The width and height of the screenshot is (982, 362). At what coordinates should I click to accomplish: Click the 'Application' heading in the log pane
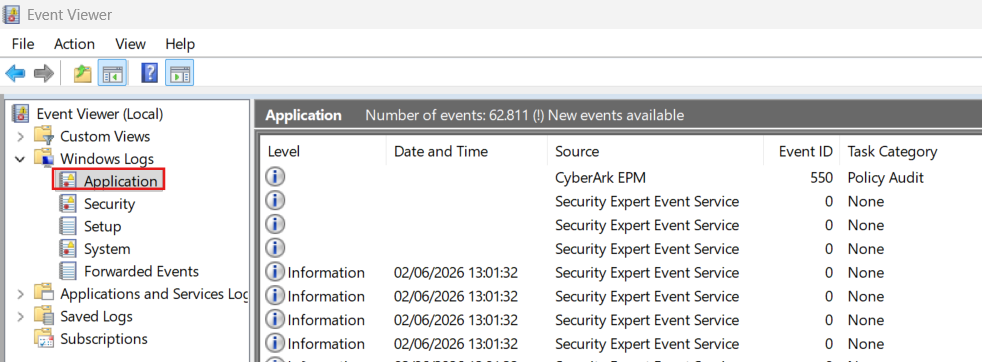304,115
